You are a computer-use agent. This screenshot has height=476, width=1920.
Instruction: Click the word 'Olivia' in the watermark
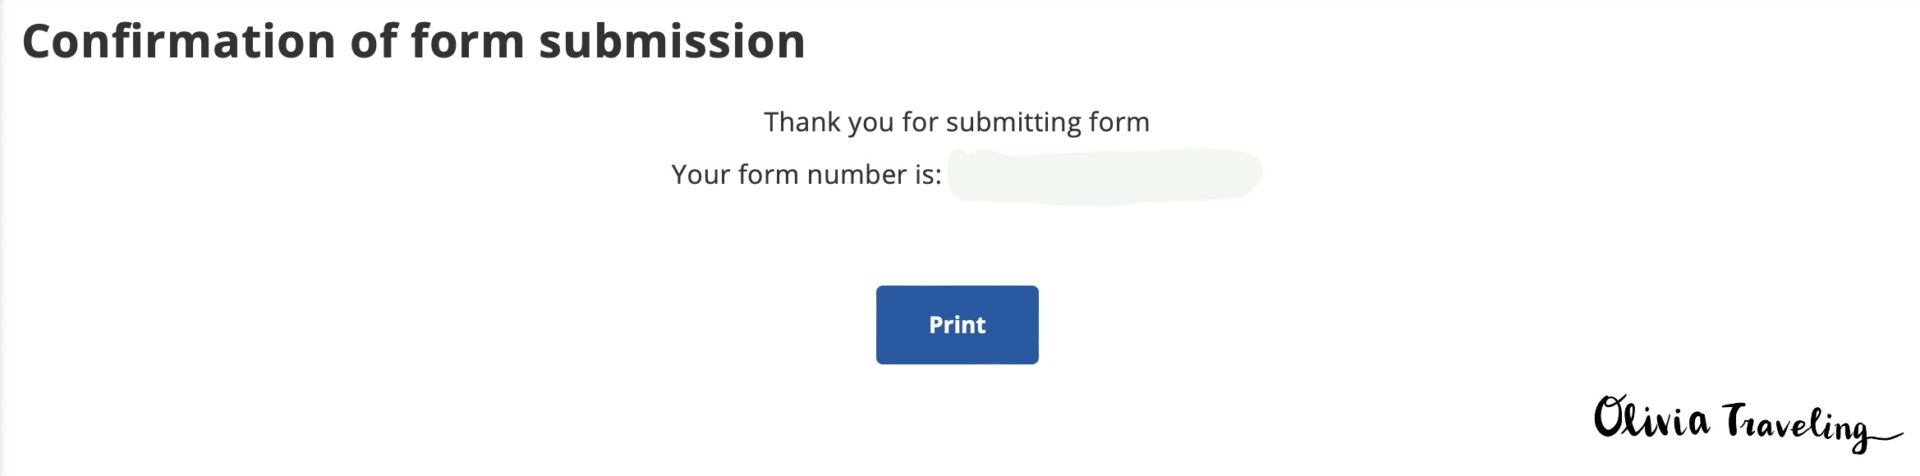click(1651, 418)
